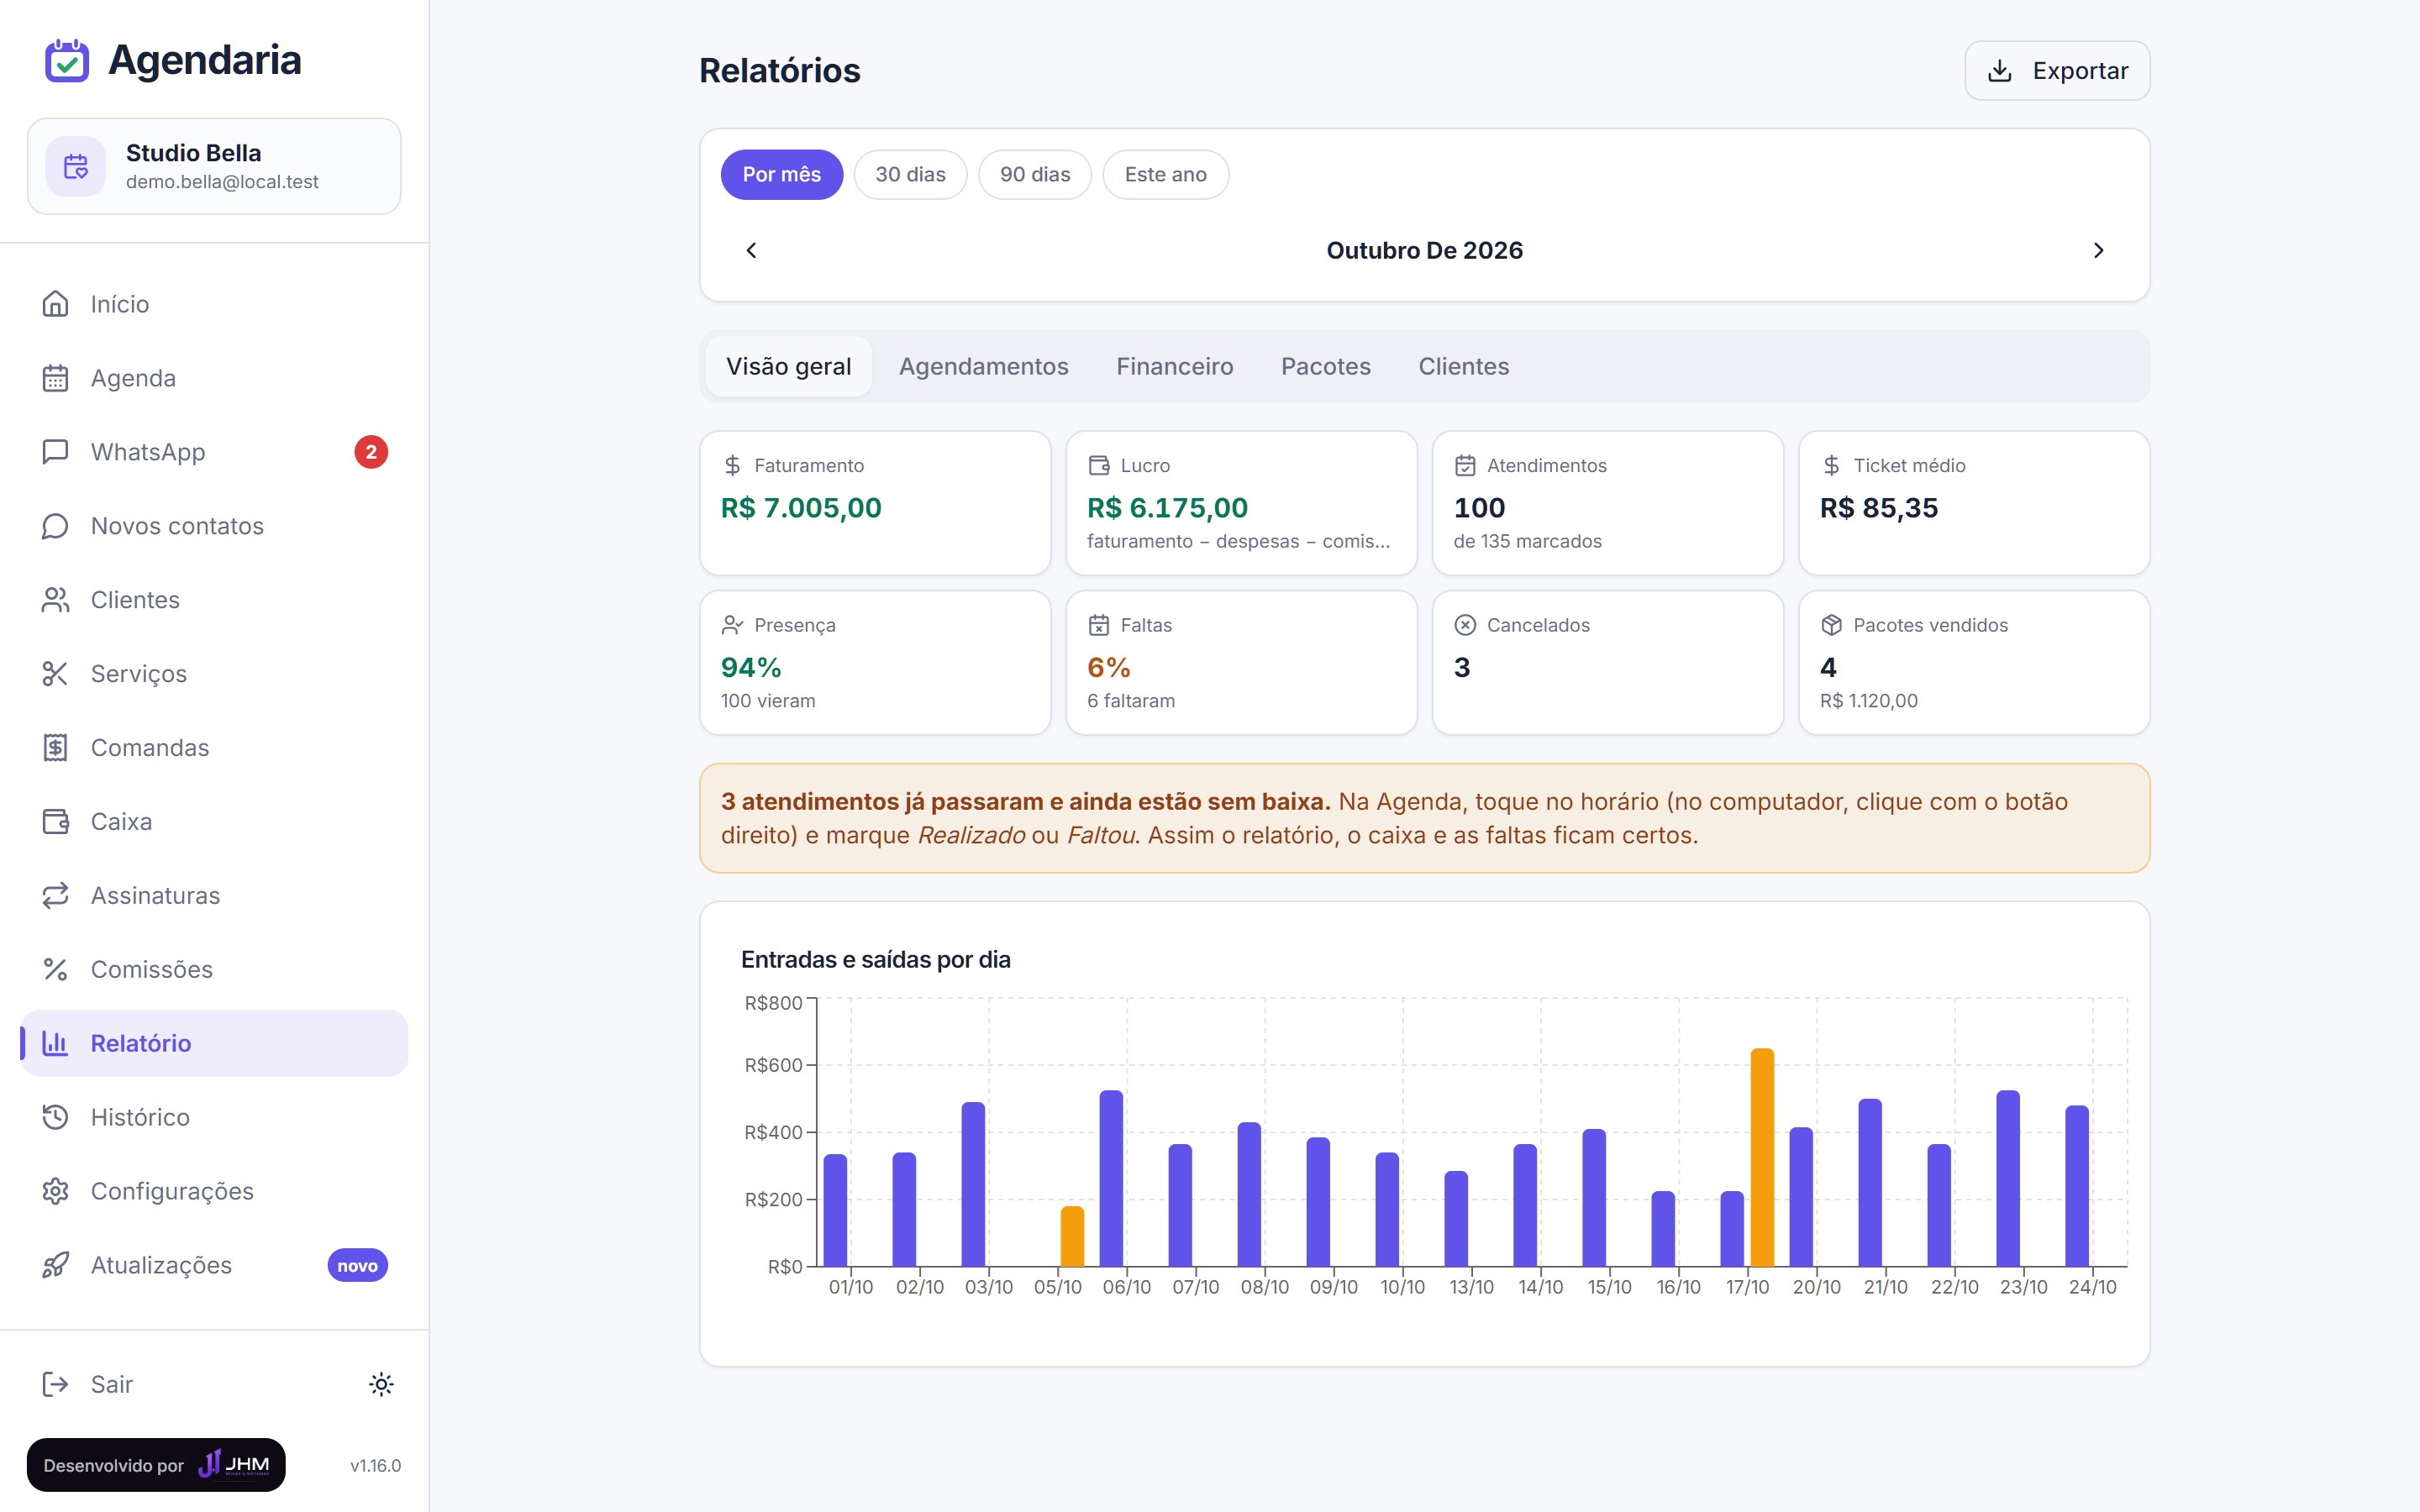Switch to the Financeiro tab
The height and width of the screenshot is (1512, 2420).
pyautogui.click(x=1174, y=367)
